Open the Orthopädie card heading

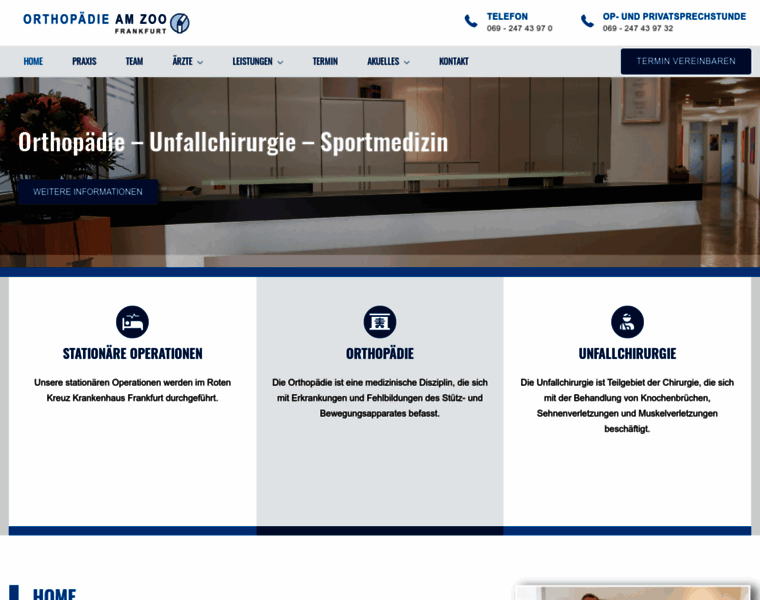tap(380, 354)
